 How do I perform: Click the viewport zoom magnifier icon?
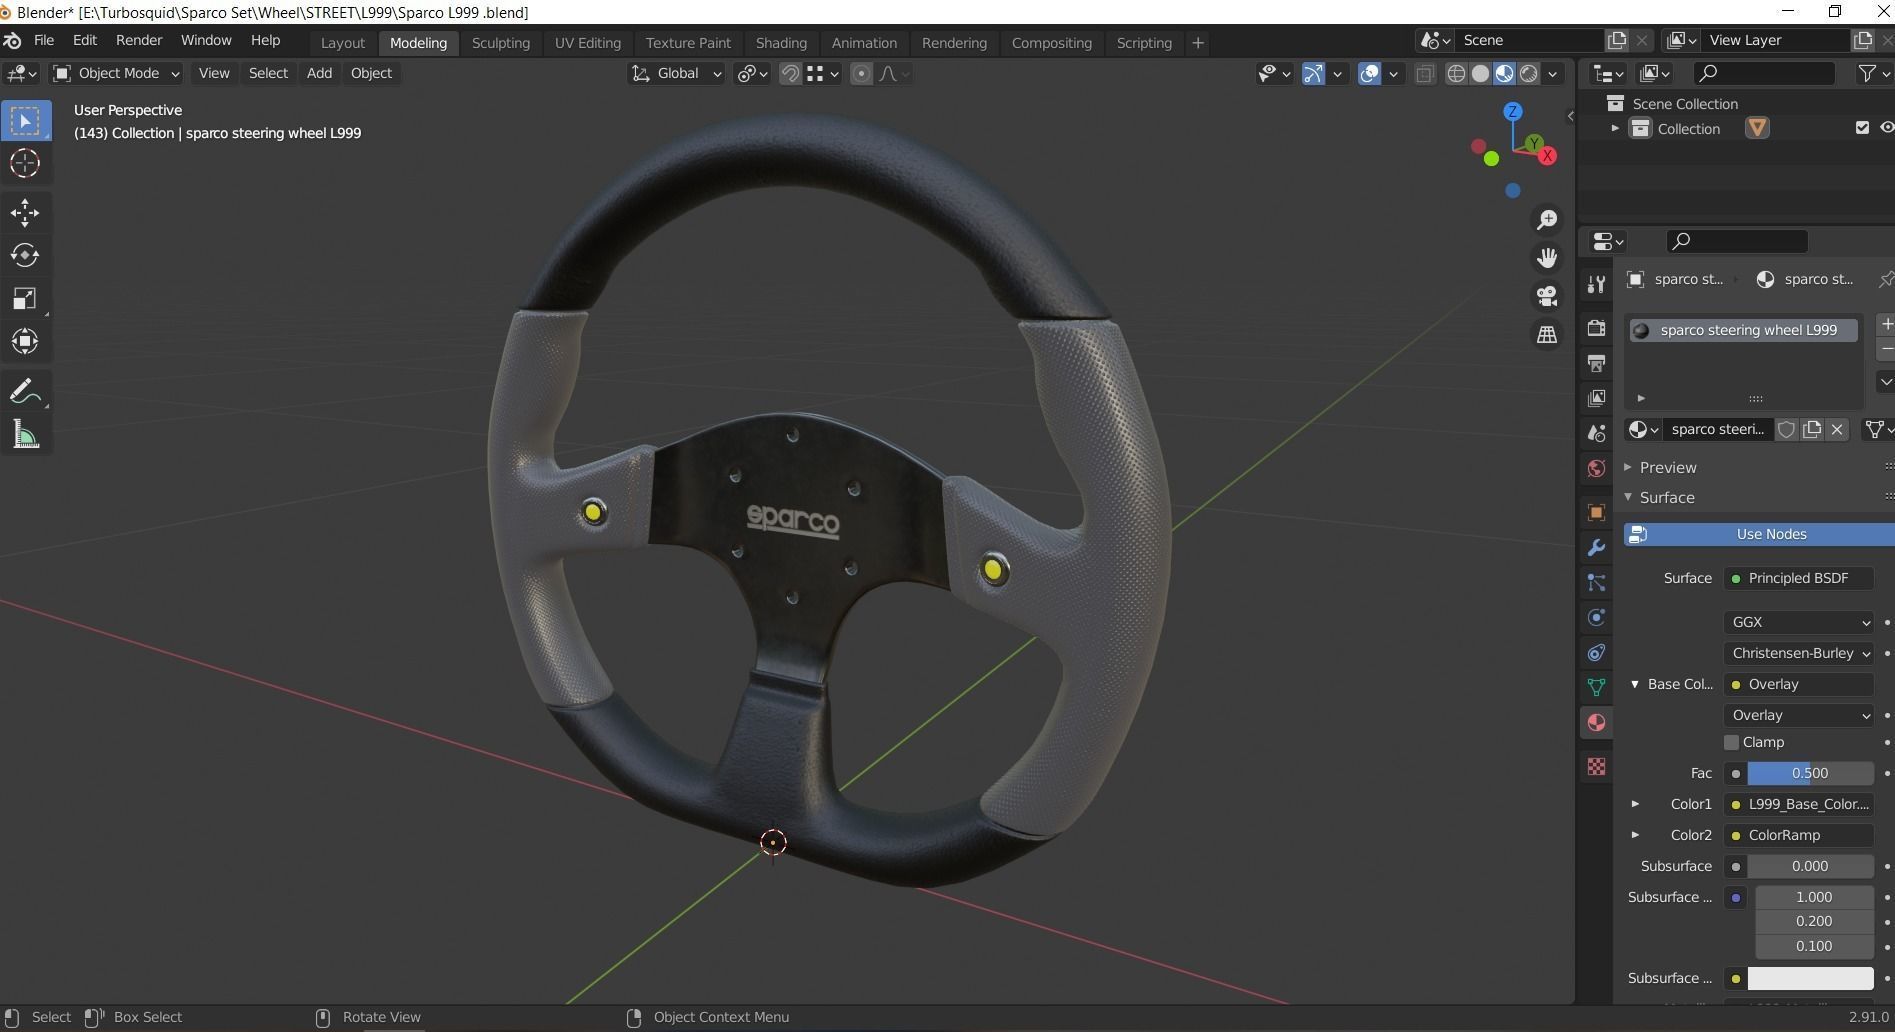click(x=1547, y=219)
